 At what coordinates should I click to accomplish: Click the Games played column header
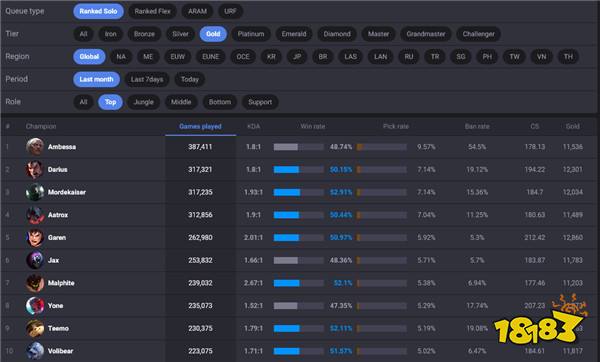[200, 126]
